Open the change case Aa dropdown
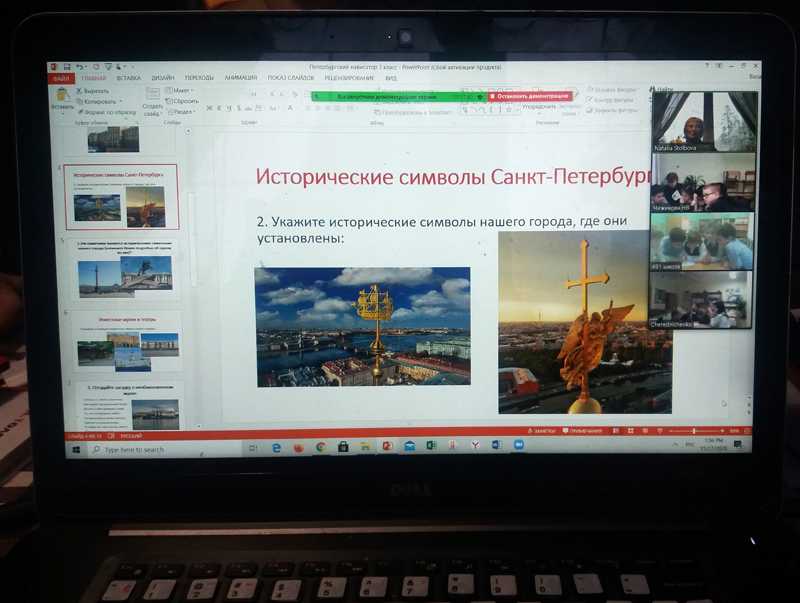The width and height of the screenshot is (800, 603). tap(273, 108)
